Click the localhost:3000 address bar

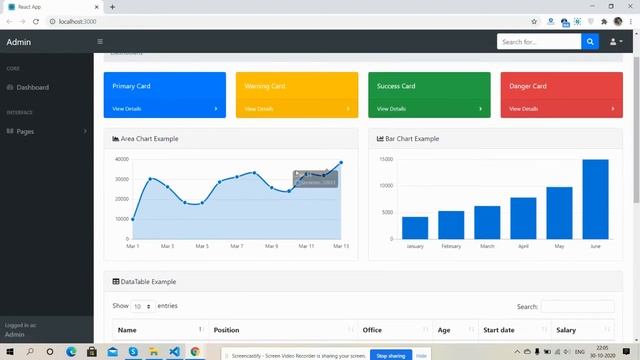(x=286, y=22)
